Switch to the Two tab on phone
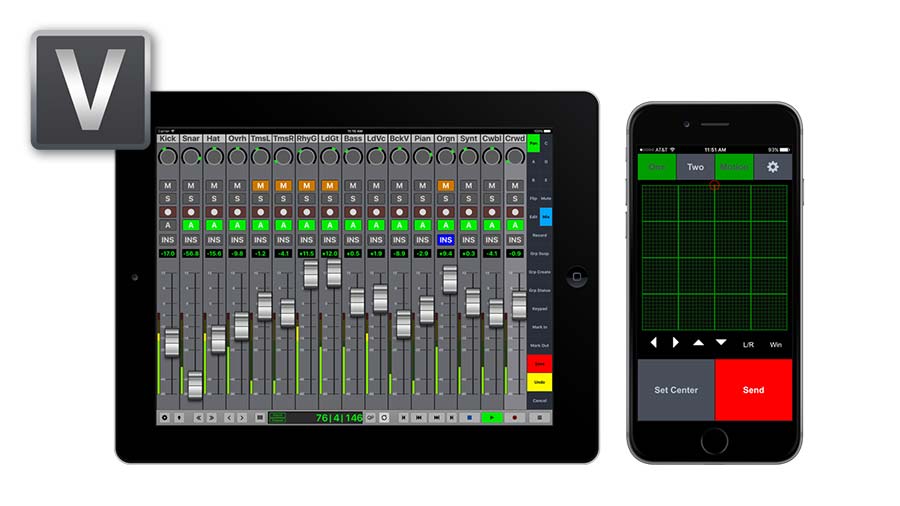900x506 pixels. [695, 167]
